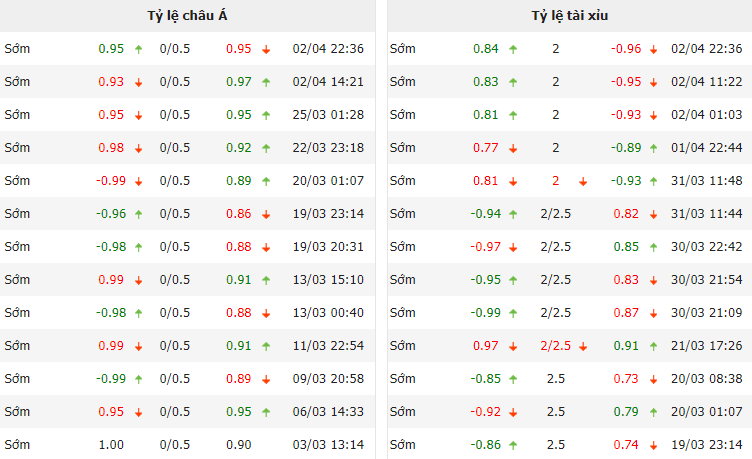This screenshot has width=752, height=459.
Task: Click the down arrow next to 0.86
Action: pos(266,214)
